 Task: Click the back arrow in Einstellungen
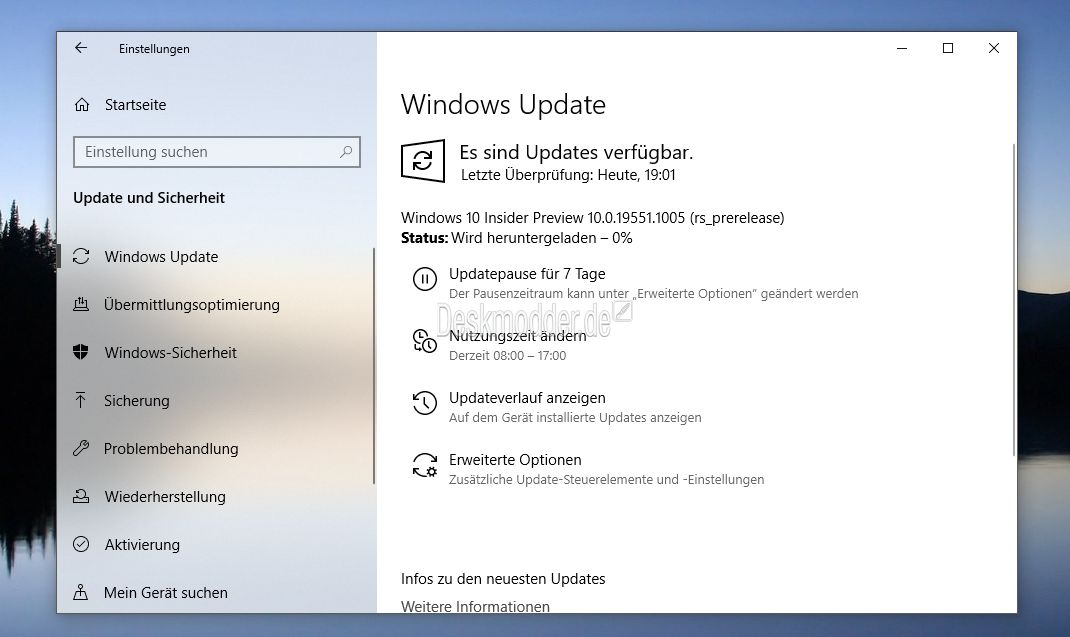[81, 48]
